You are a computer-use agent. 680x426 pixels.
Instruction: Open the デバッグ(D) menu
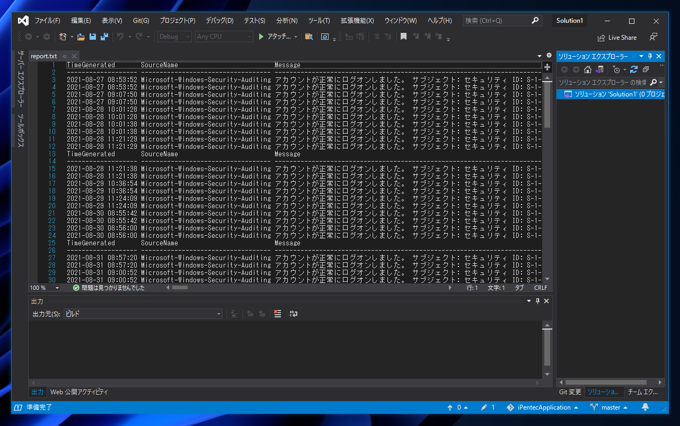pyautogui.click(x=219, y=20)
